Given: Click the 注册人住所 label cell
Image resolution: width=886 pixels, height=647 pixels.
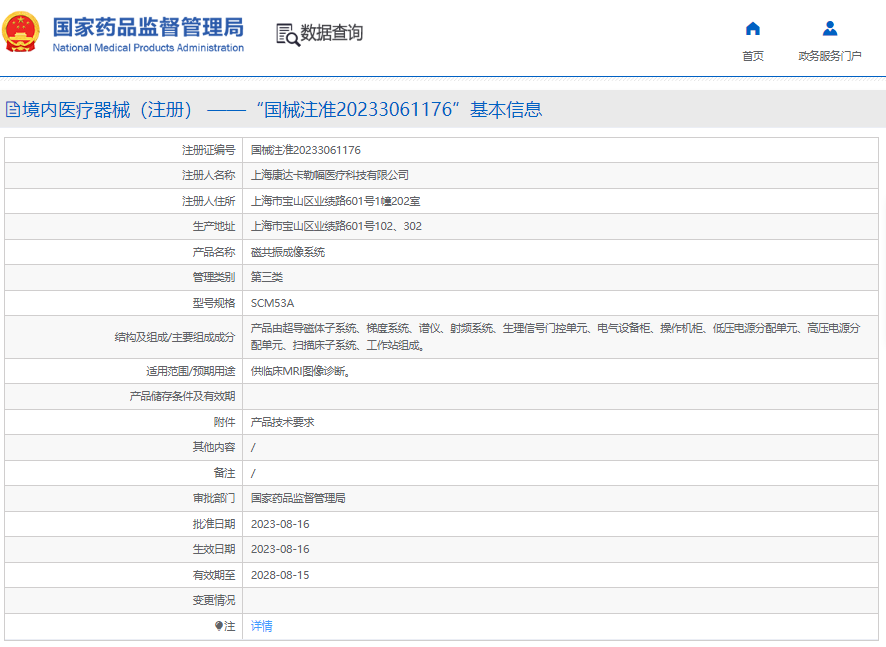Looking at the screenshot, I should pos(124,201).
